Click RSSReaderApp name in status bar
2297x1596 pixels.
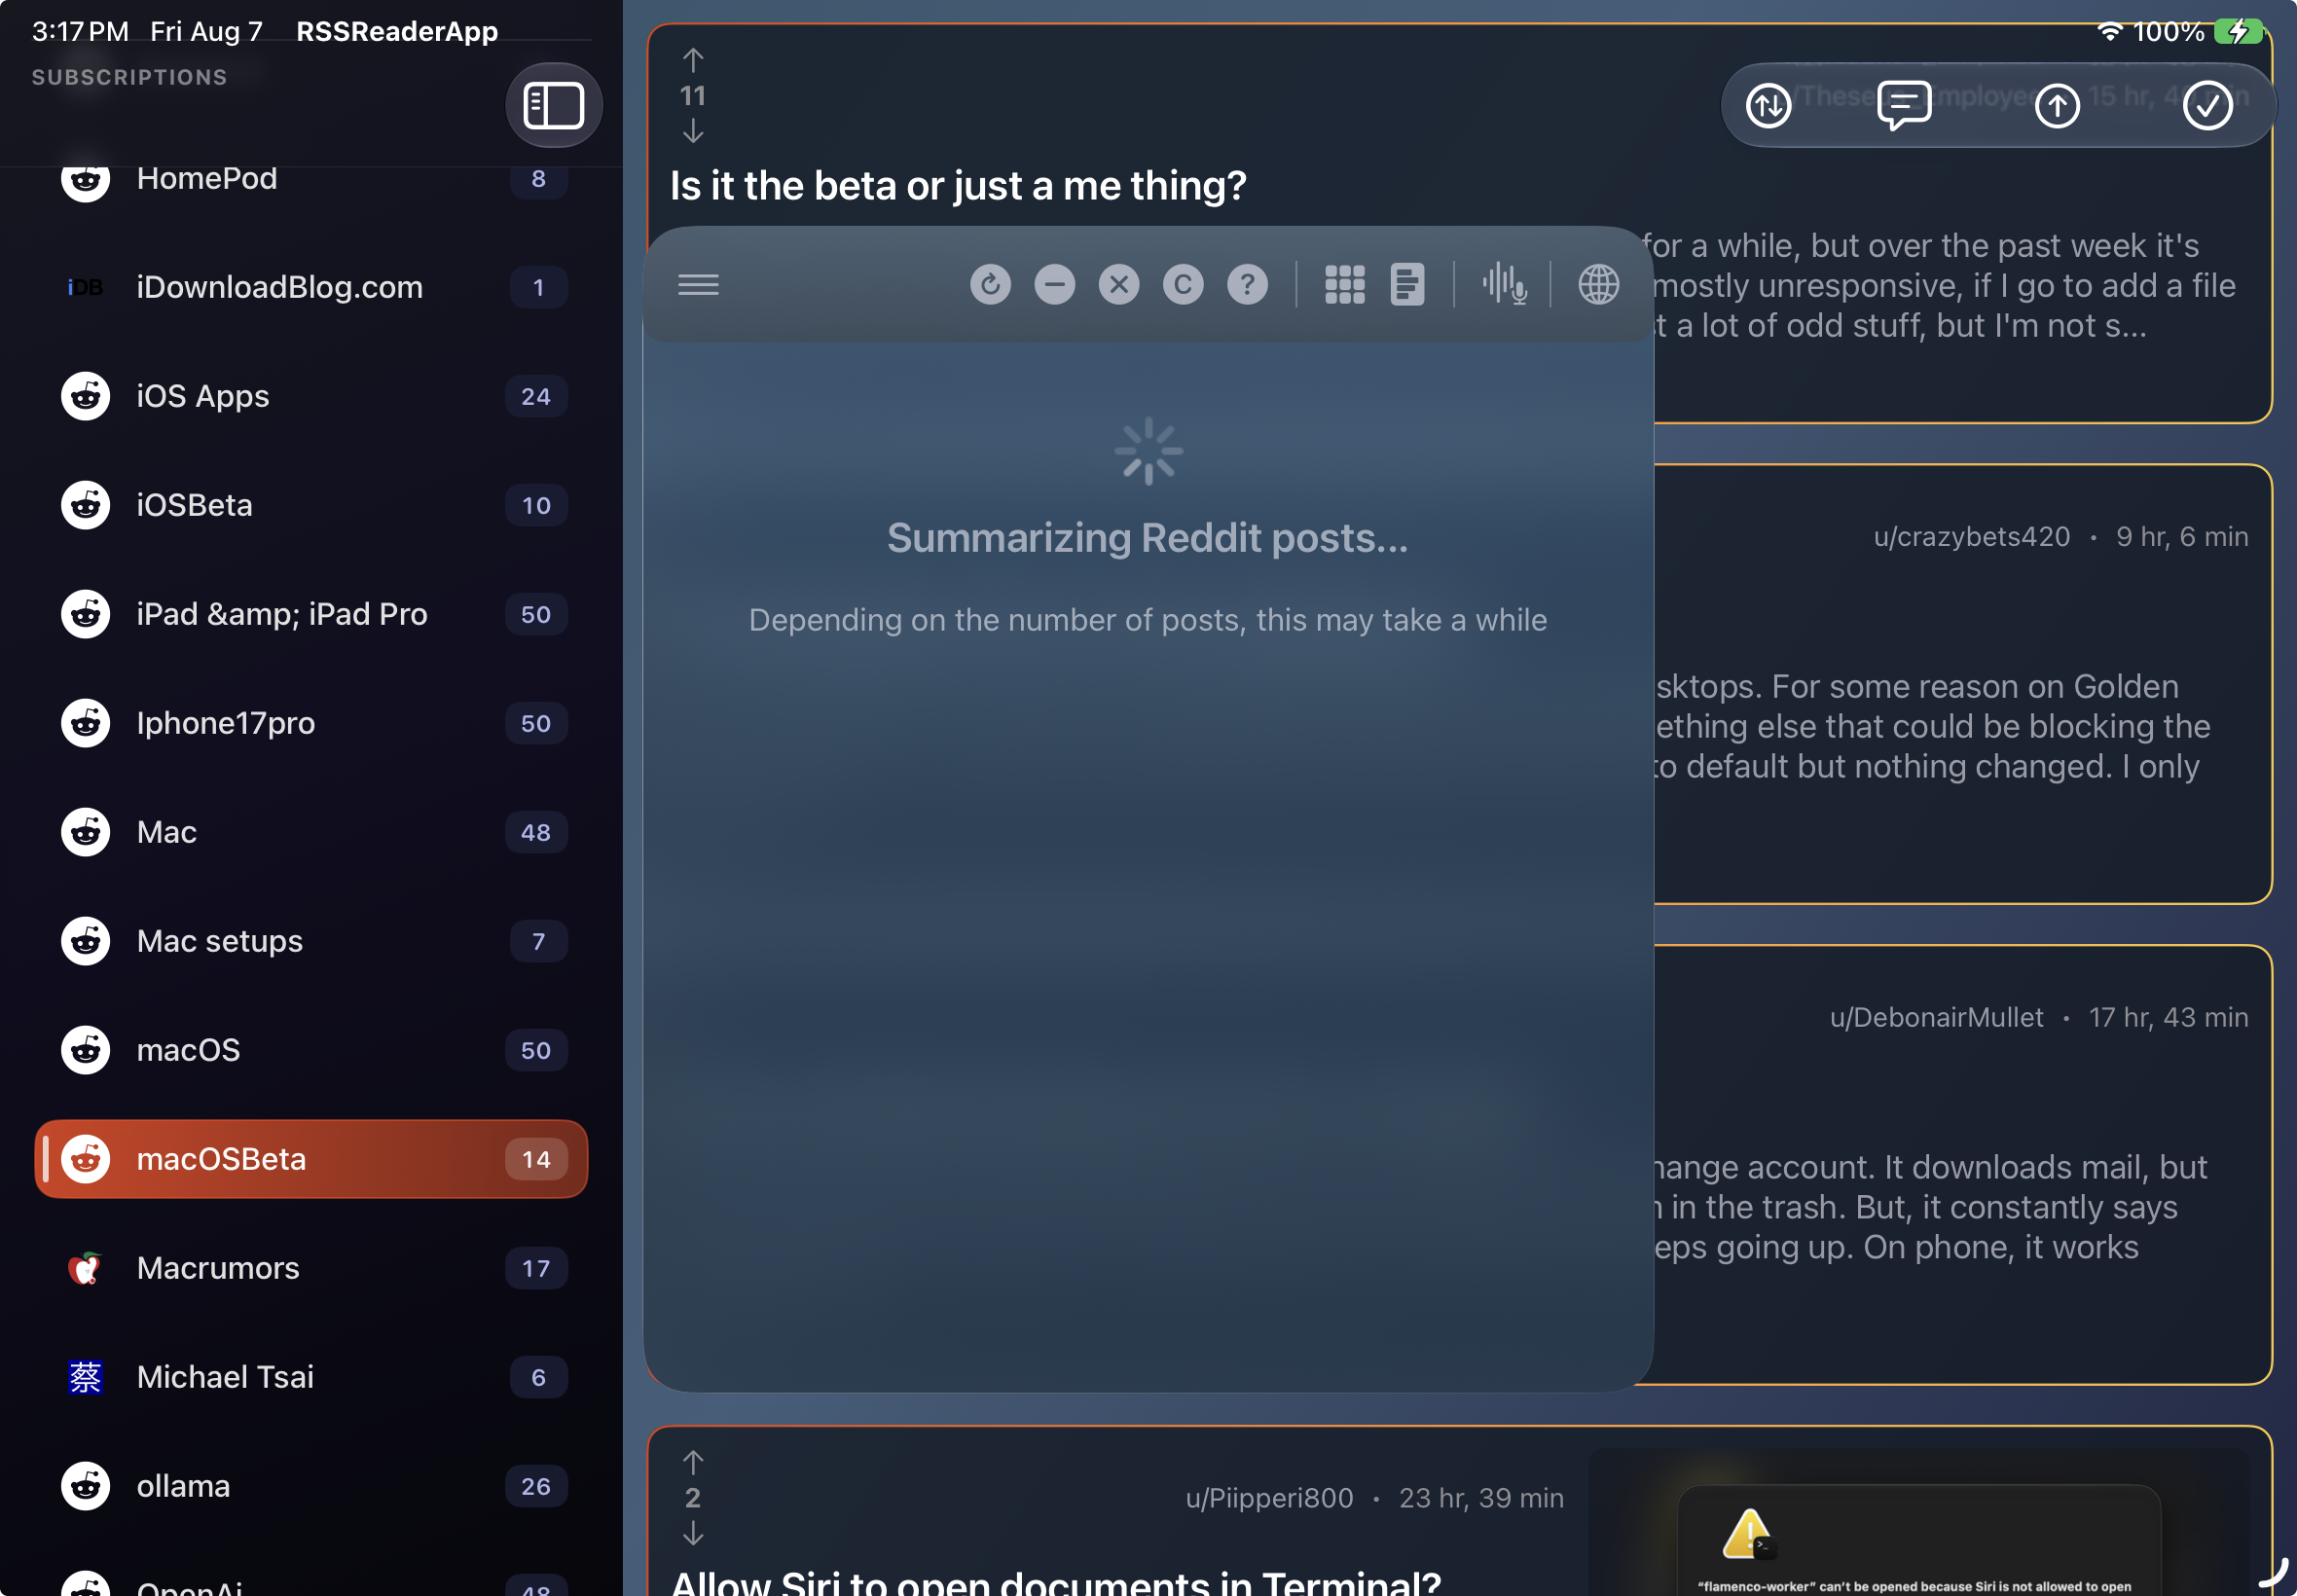397,31
